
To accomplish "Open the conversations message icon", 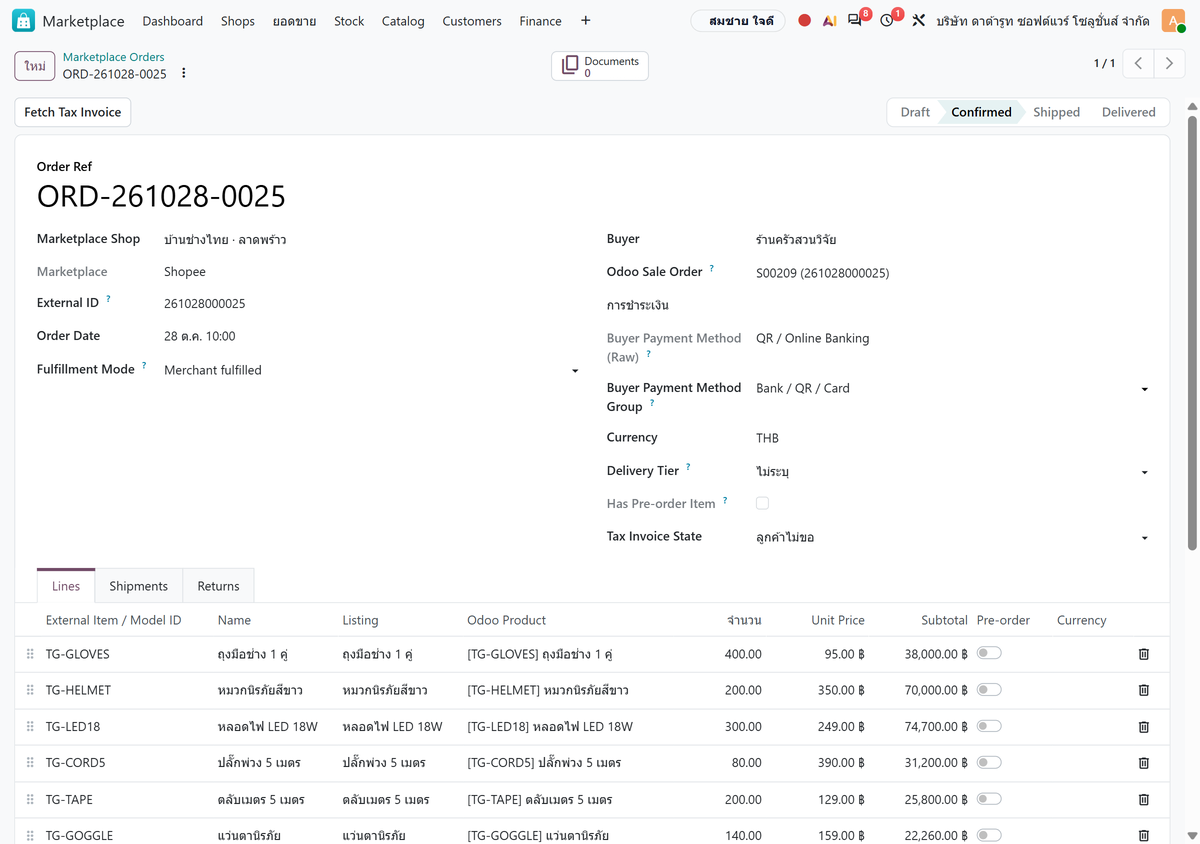I will click(854, 20).
